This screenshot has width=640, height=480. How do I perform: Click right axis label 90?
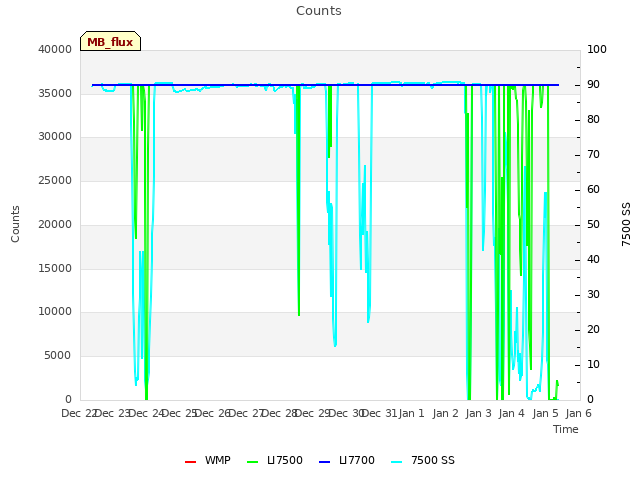click(x=593, y=84)
